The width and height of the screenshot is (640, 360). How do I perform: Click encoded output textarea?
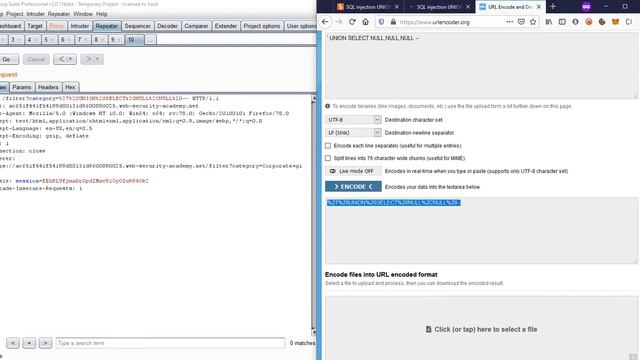(481, 231)
